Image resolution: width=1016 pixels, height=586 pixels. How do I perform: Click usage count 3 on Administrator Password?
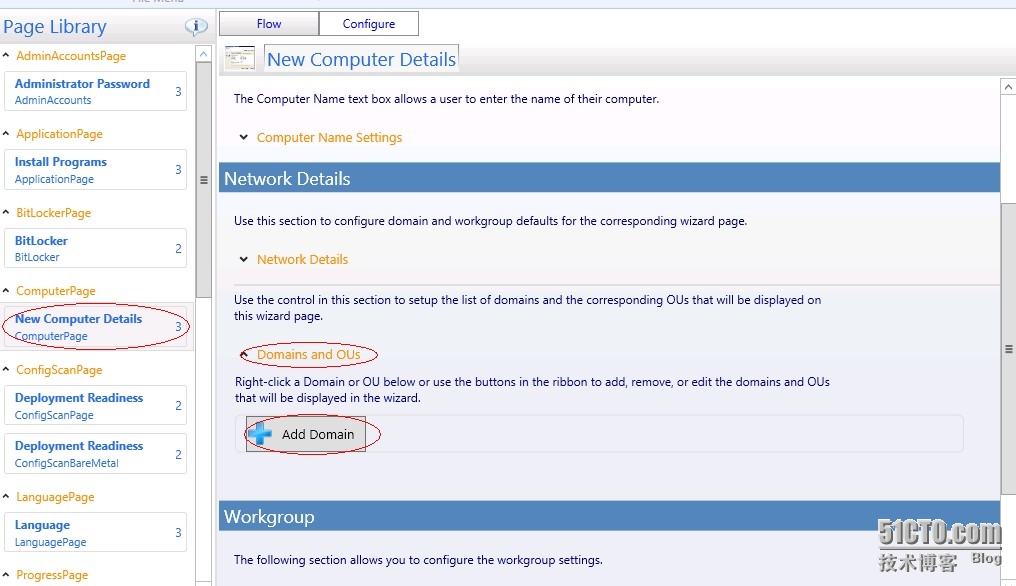(x=178, y=91)
